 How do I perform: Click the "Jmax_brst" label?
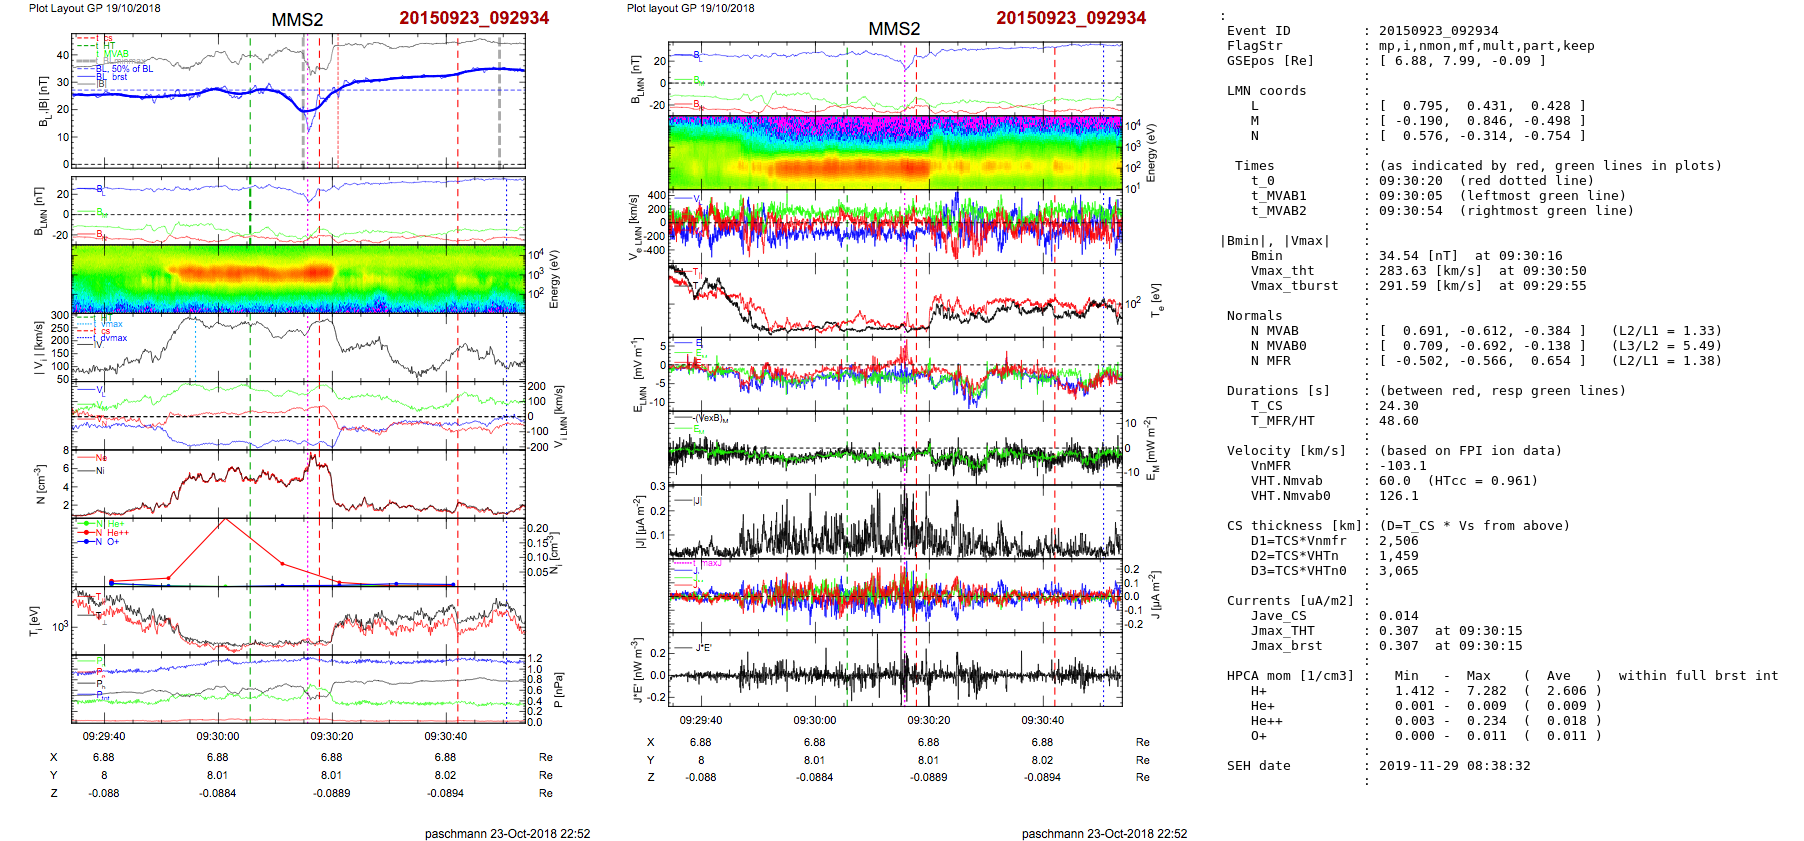1286,646
